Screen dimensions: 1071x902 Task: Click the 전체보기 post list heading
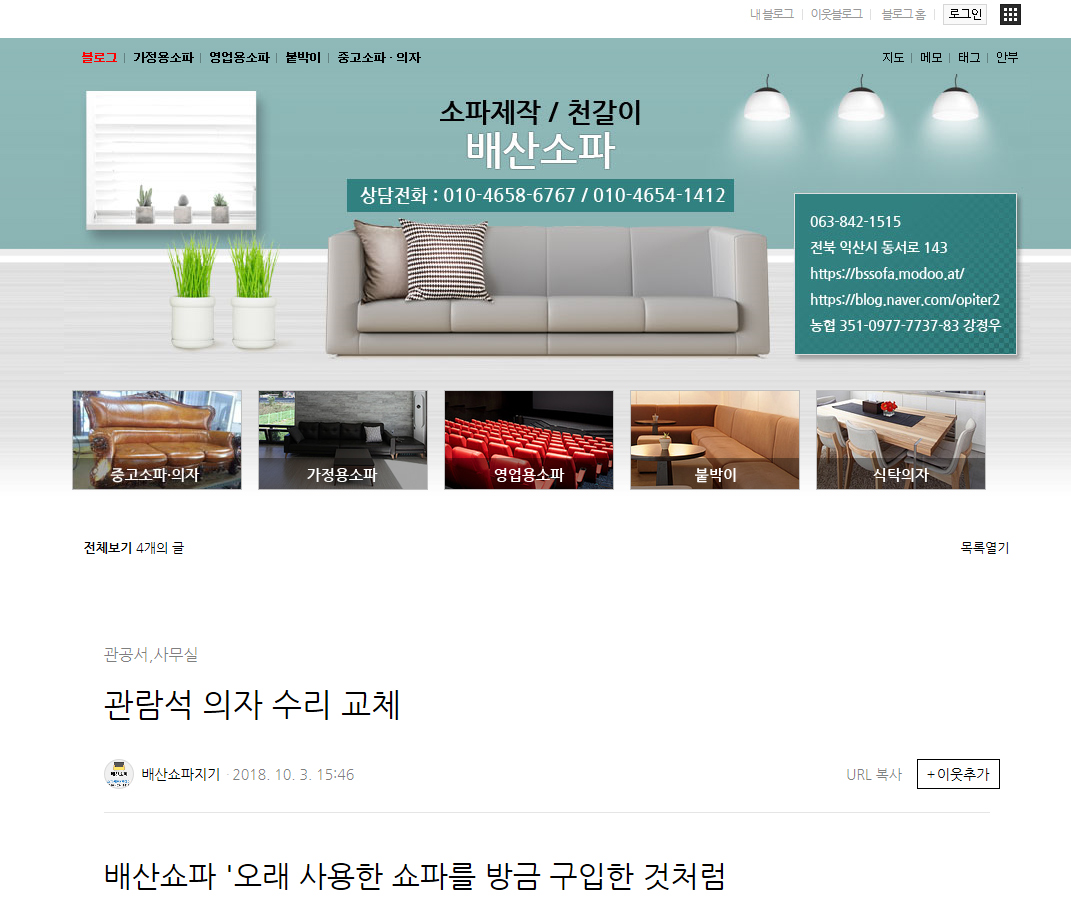pyautogui.click(x=108, y=548)
